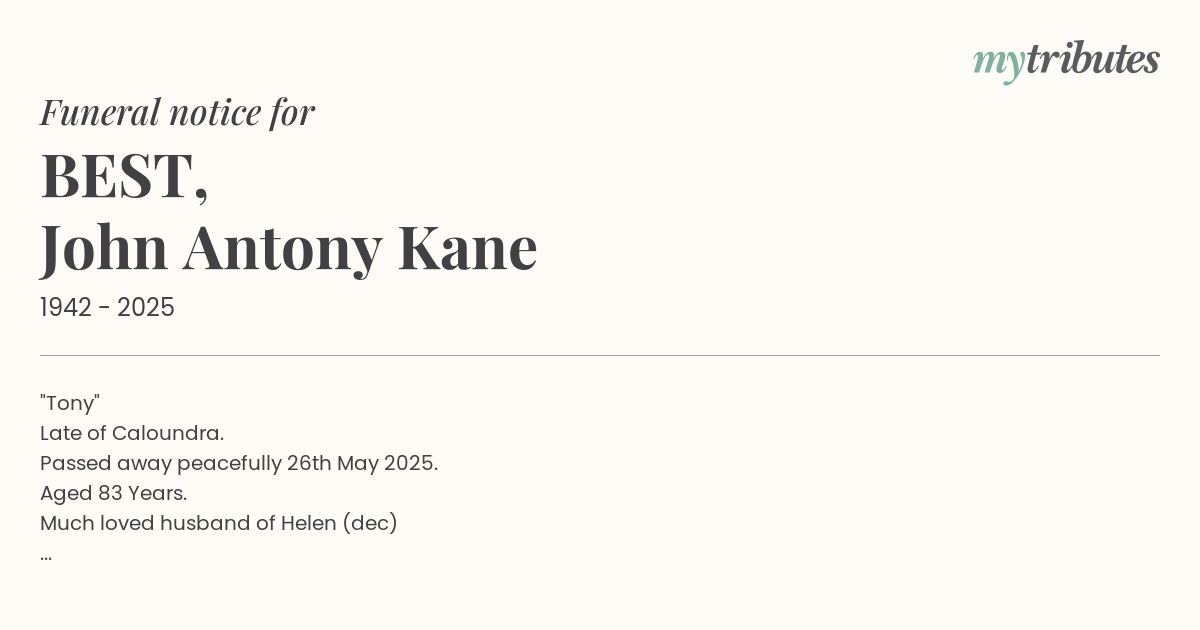Viewport: 1200px width, 630px height.
Task: Click the surname BEST
Action: coord(124,176)
